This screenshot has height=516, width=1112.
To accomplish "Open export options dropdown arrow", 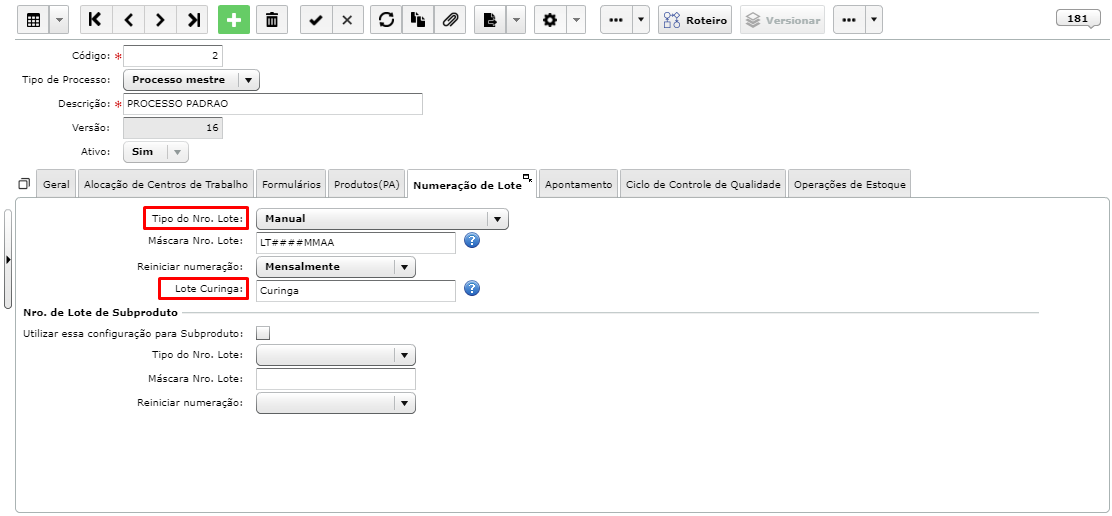I will [x=516, y=21].
